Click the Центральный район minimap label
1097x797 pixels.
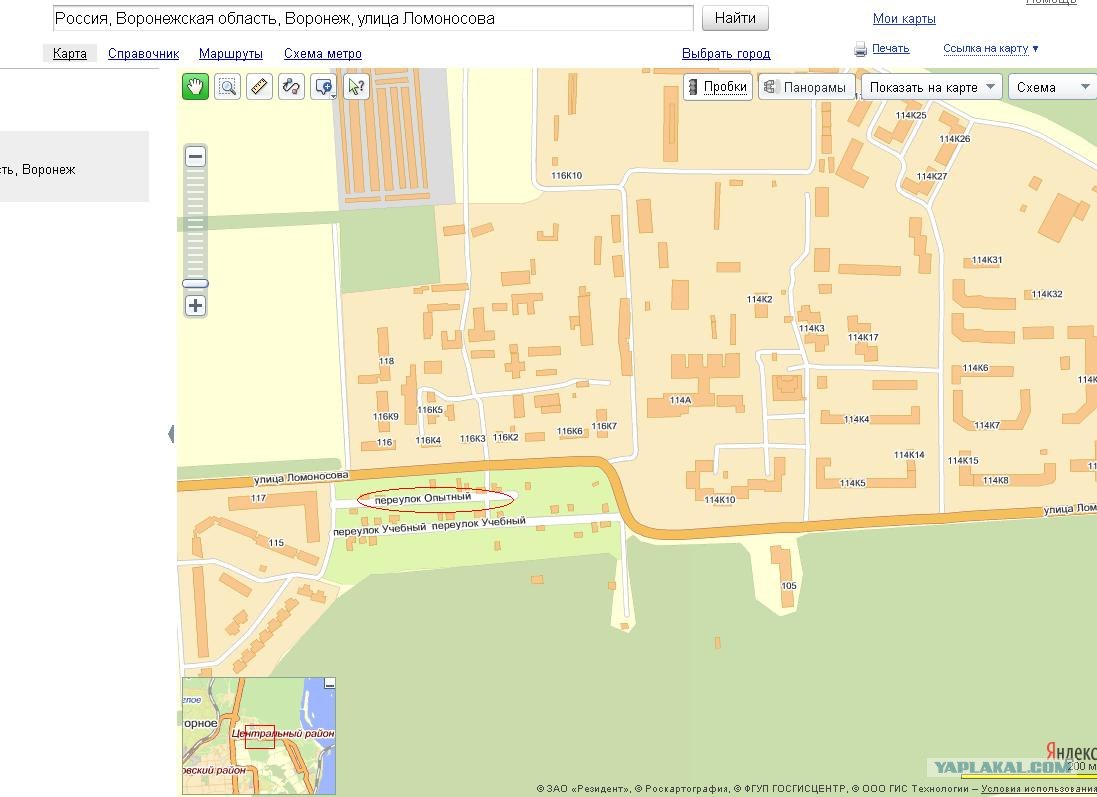pos(283,733)
